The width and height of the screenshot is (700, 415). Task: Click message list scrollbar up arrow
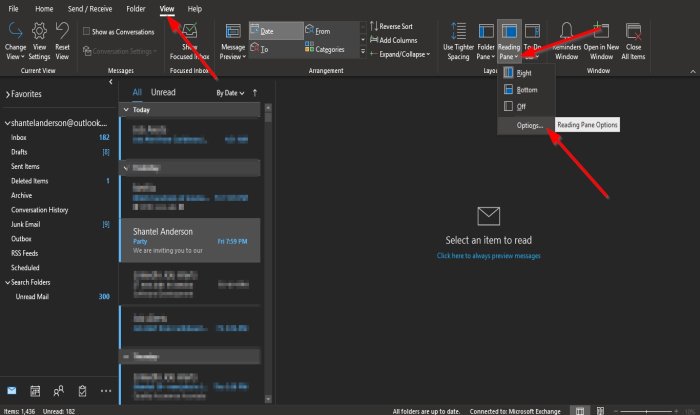(268, 108)
